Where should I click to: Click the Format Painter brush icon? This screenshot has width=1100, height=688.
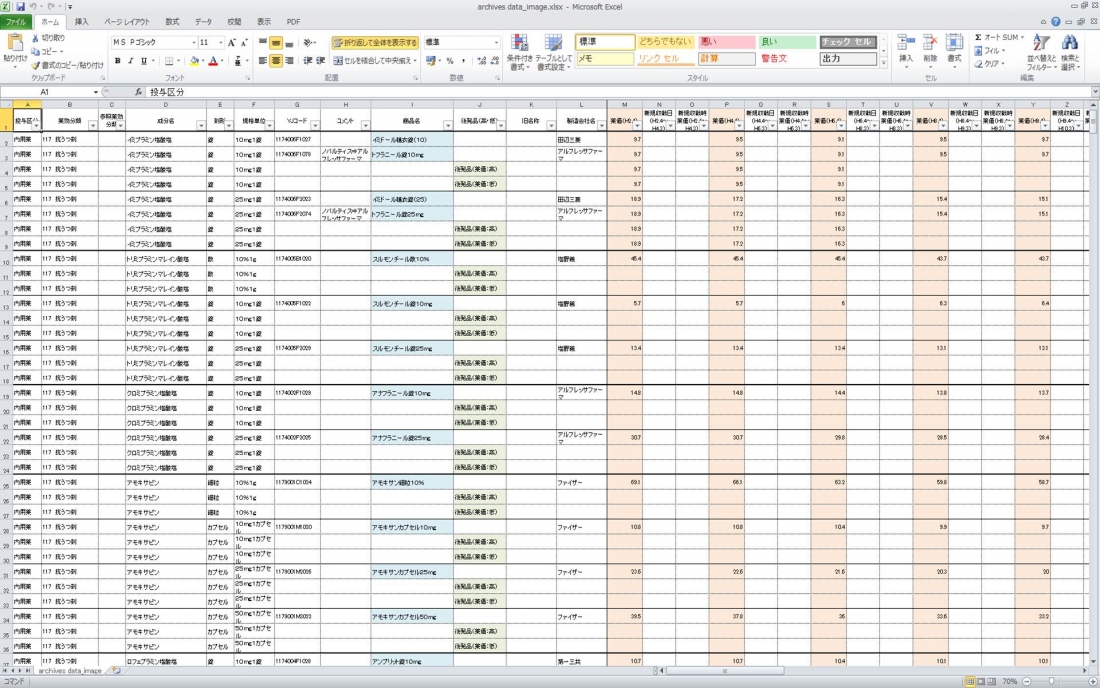point(36,65)
